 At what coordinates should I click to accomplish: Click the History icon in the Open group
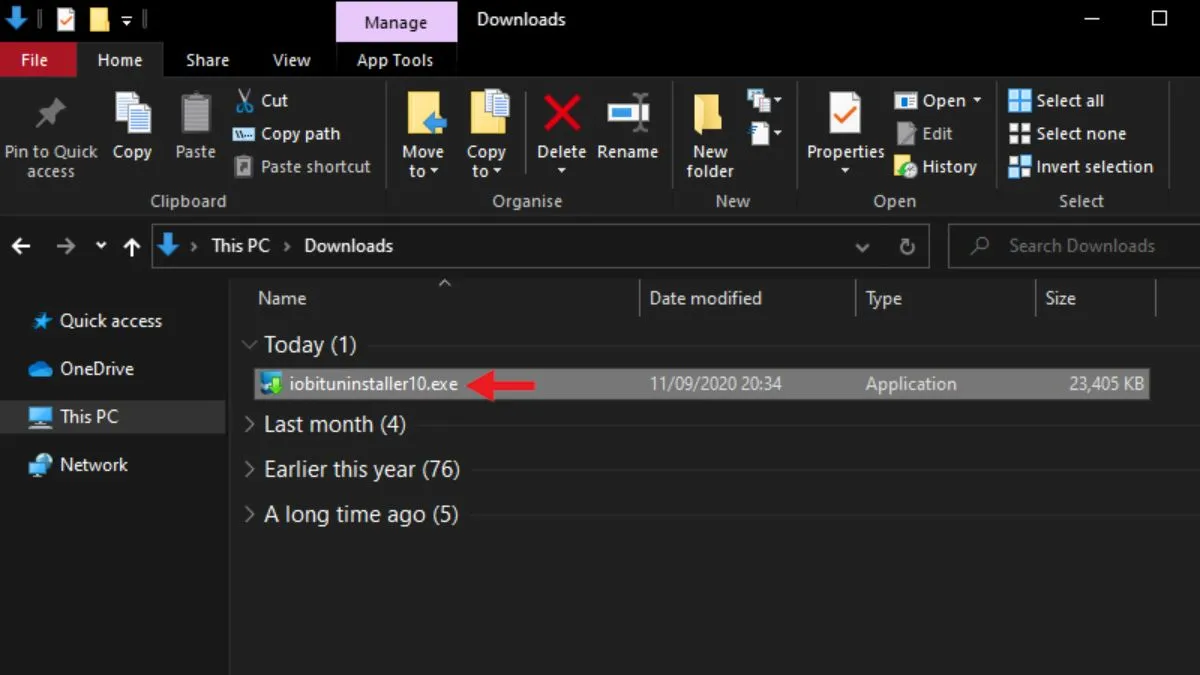[x=936, y=166]
